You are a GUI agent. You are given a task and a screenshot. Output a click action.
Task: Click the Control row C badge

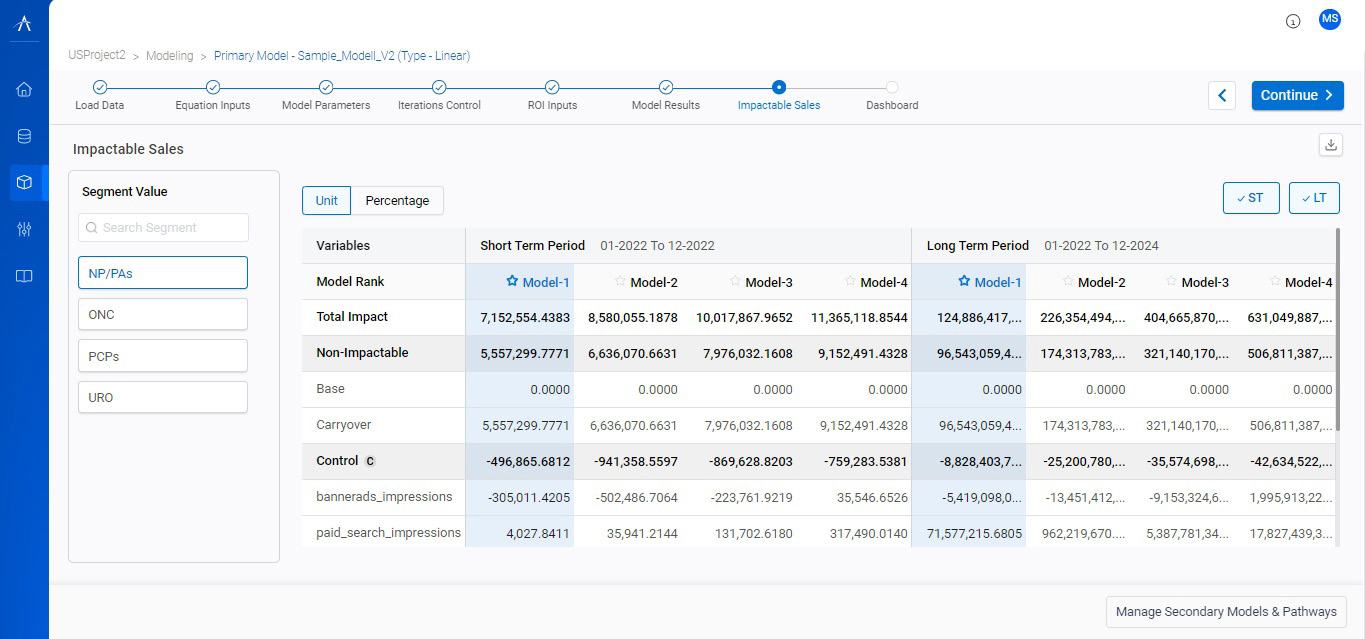point(370,461)
